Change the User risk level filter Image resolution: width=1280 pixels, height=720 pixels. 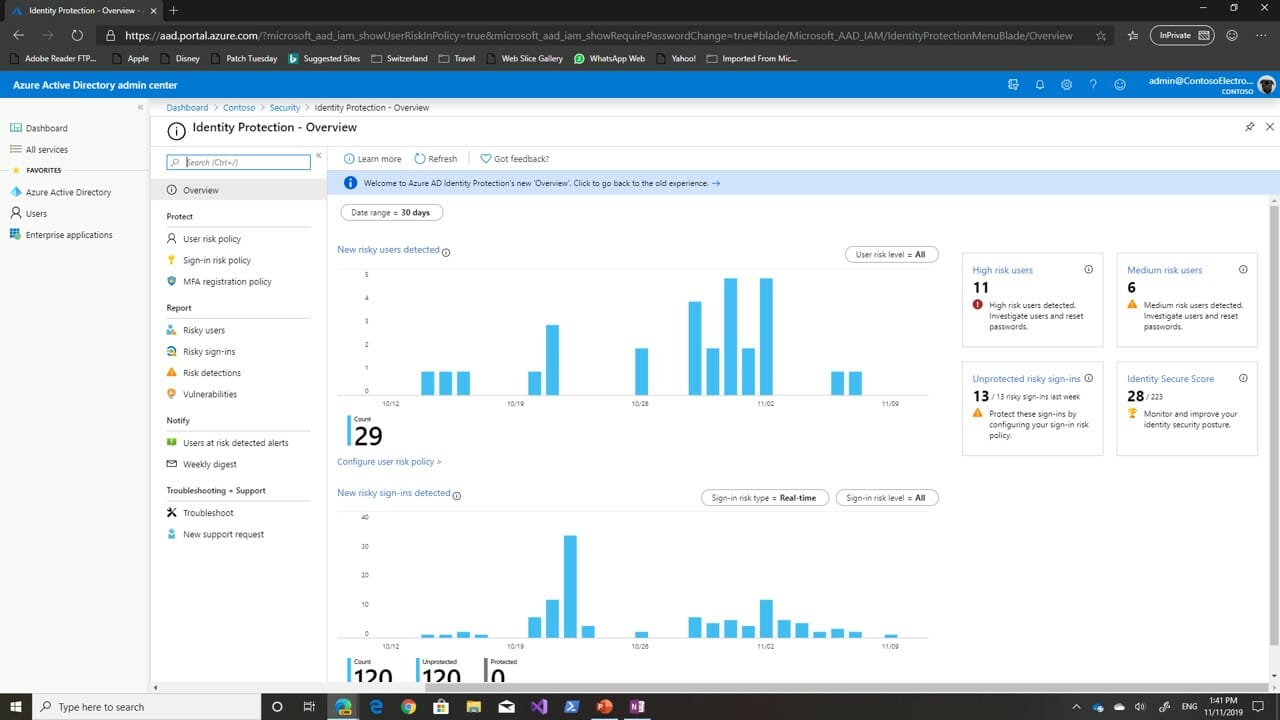click(891, 254)
